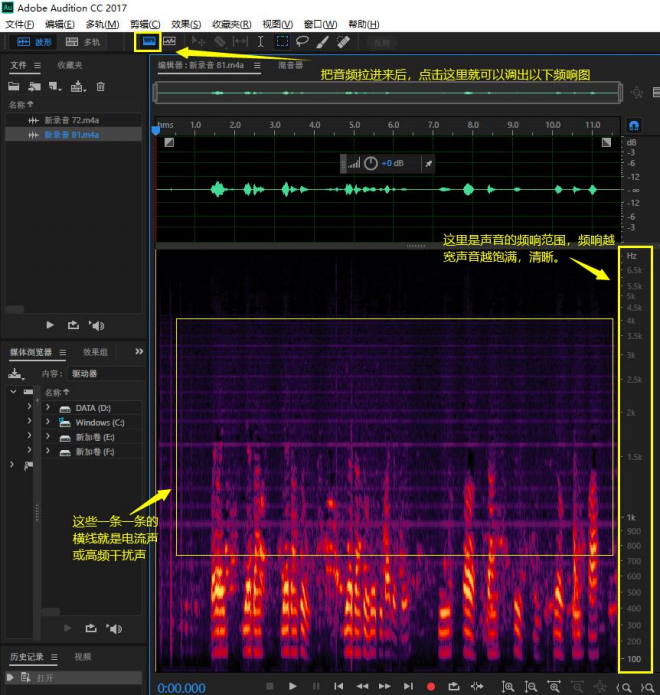This screenshot has width=660, height=695.
Task: Select the Razor tool in toolbar
Action: 220,42
